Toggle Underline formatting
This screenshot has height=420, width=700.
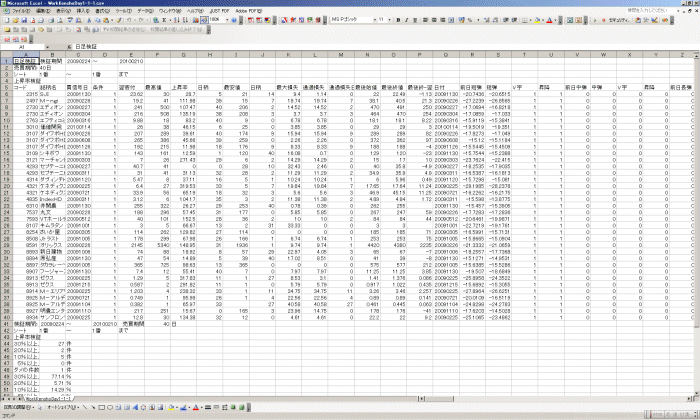click(x=415, y=20)
